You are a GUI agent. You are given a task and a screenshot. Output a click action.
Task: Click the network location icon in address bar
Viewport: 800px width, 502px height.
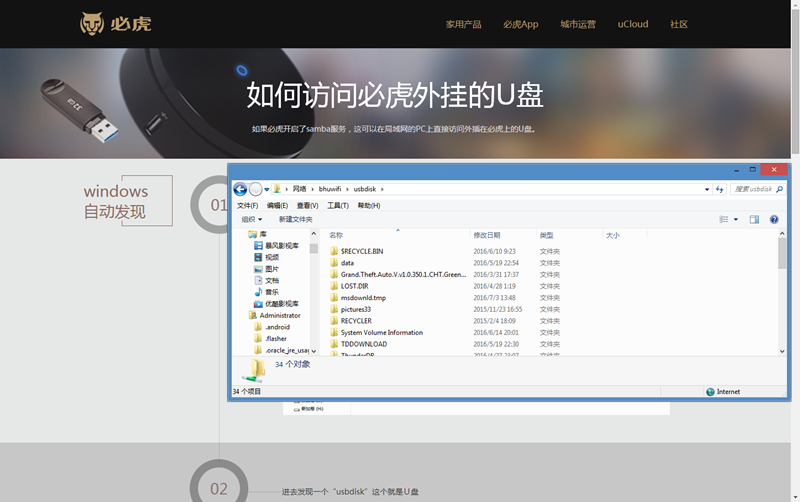point(277,189)
